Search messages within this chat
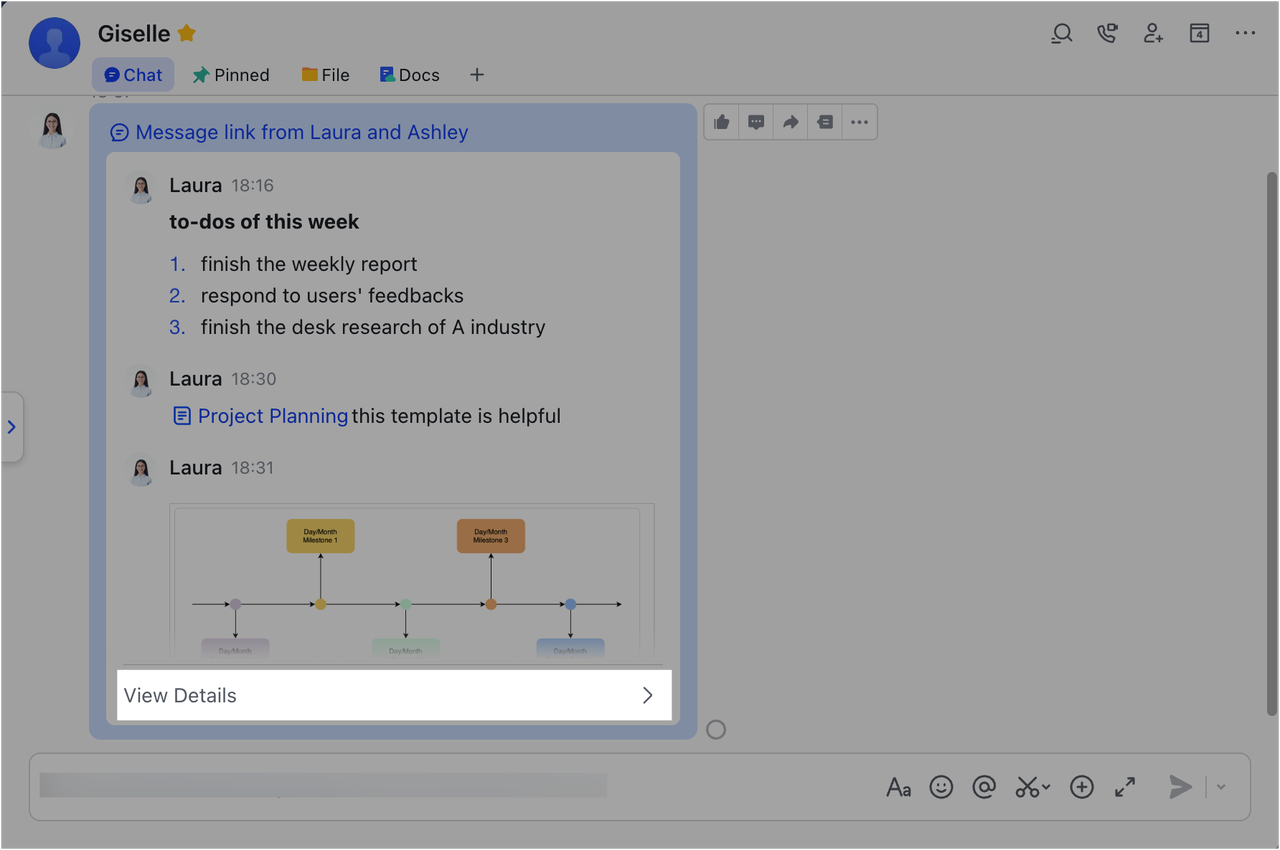This screenshot has width=1280, height=850. (x=1061, y=33)
